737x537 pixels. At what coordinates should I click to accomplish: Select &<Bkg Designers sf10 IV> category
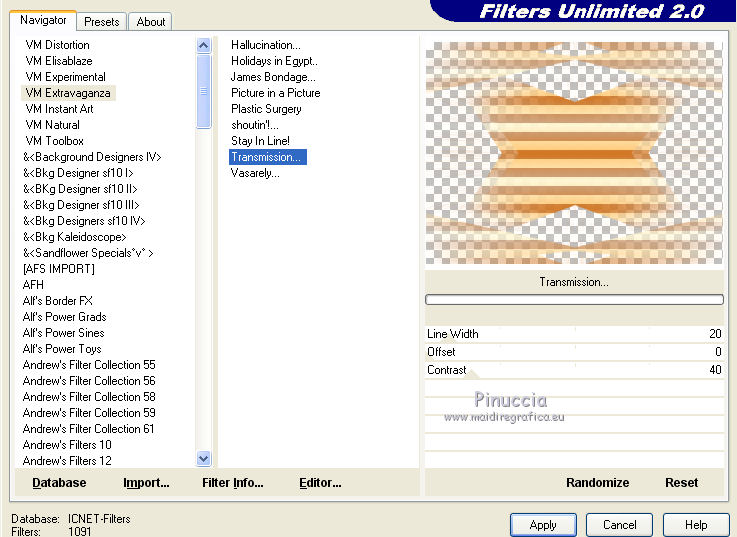point(84,221)
